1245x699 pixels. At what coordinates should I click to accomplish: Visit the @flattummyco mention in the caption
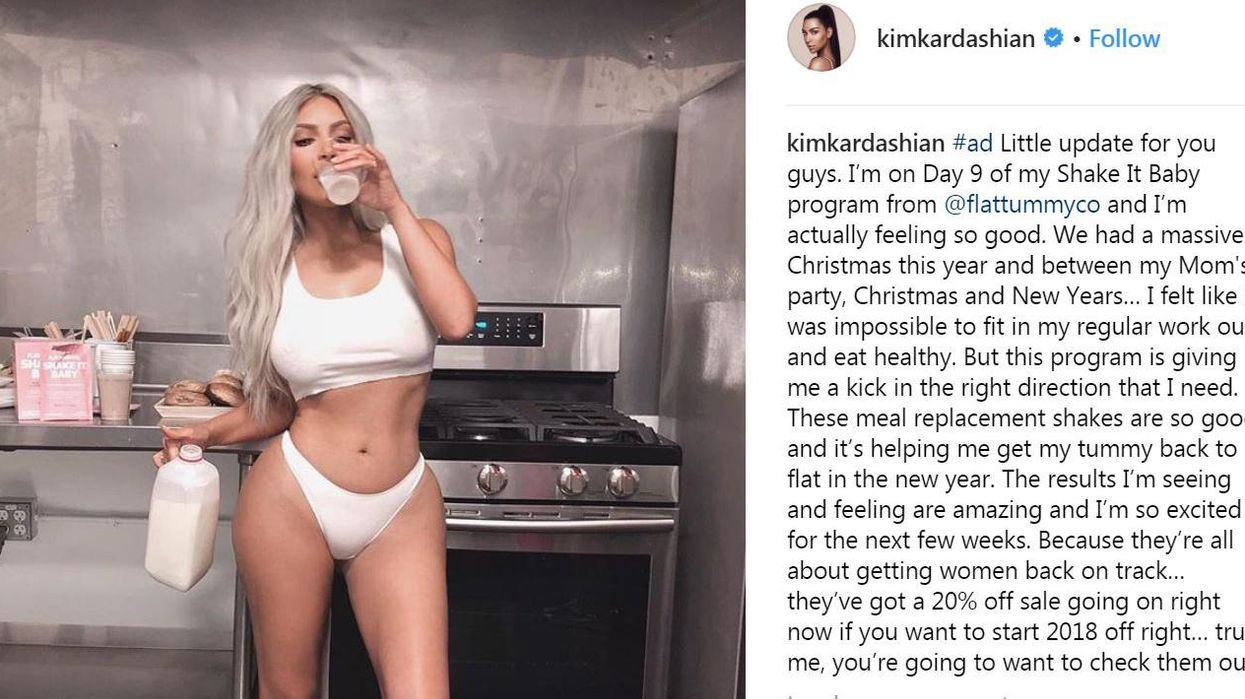(x=1022, y=205)
